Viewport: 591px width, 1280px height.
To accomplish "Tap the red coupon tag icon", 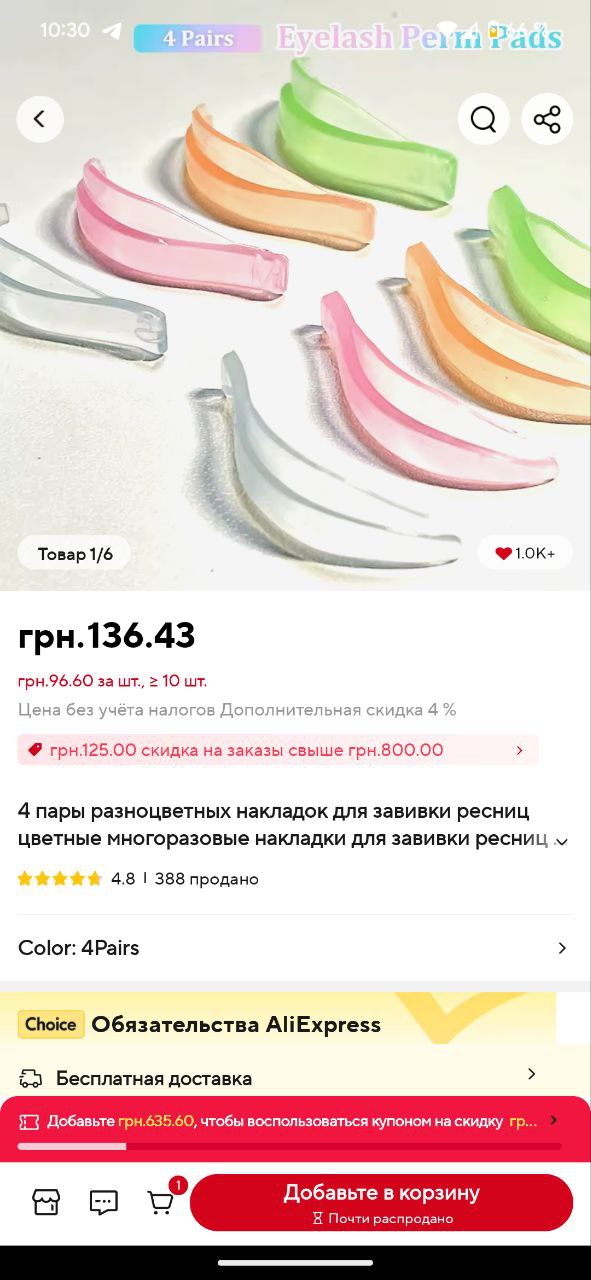I will 35,750.
